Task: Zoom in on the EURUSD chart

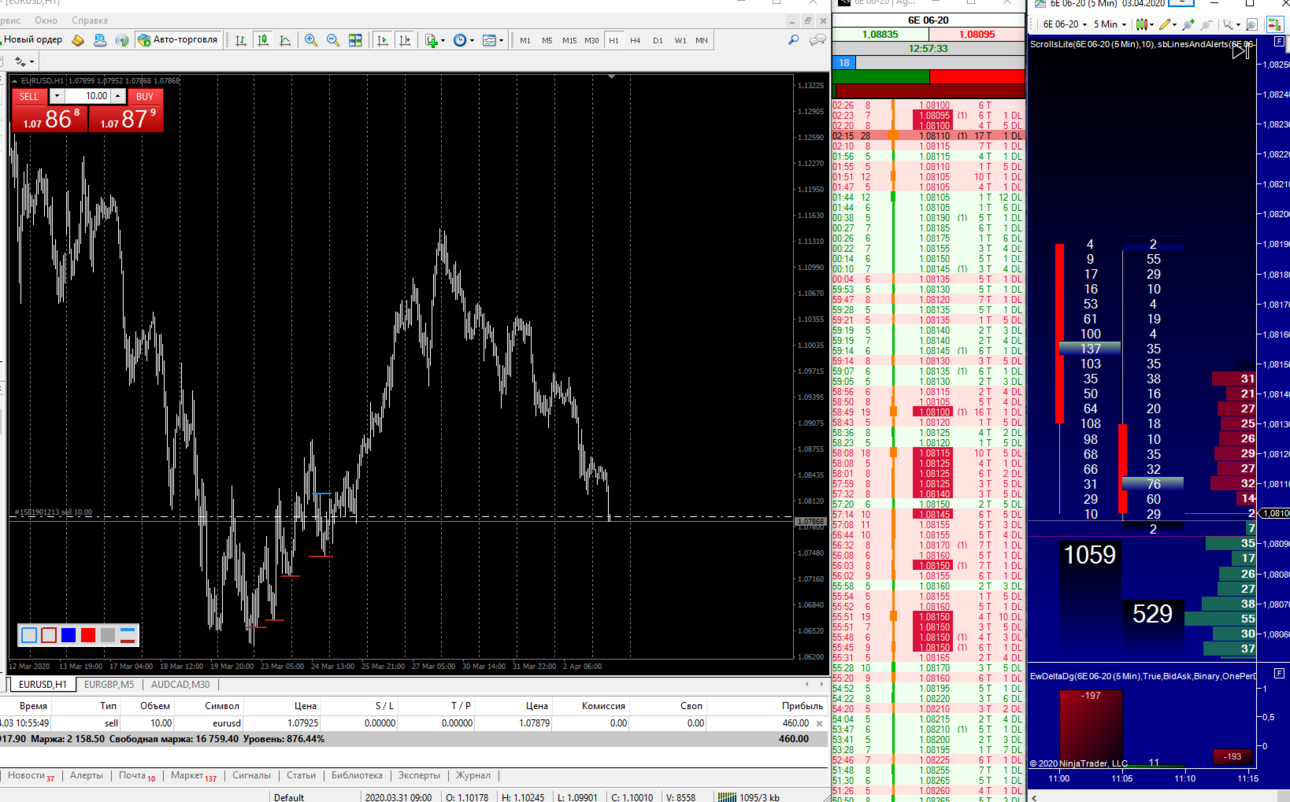Action: click(311, 40)
